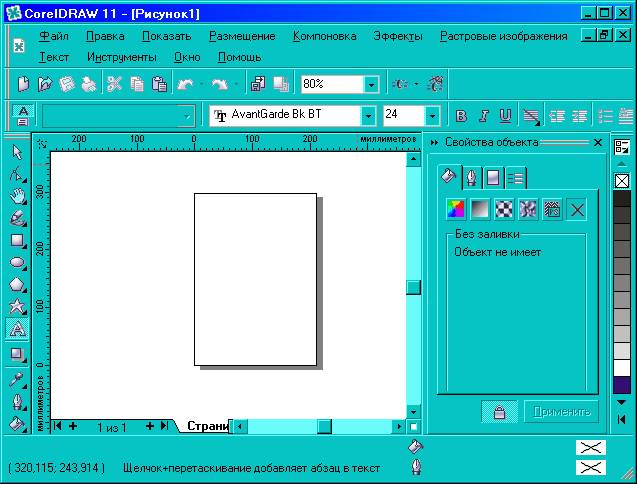This screenshot has height=484, width=637.
Task: Switch to the Outline pen properties tab
Action: click(x=472, y=178)
